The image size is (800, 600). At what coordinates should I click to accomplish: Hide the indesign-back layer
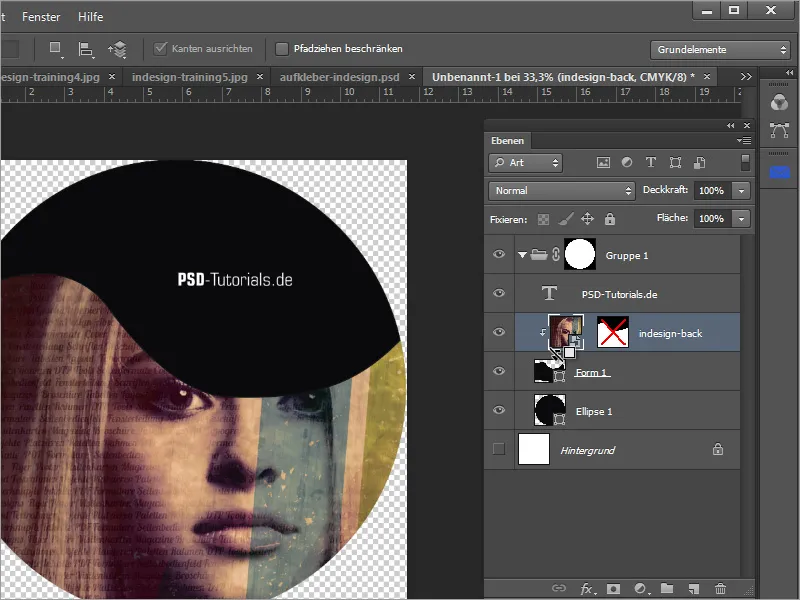tap(499, 332)
